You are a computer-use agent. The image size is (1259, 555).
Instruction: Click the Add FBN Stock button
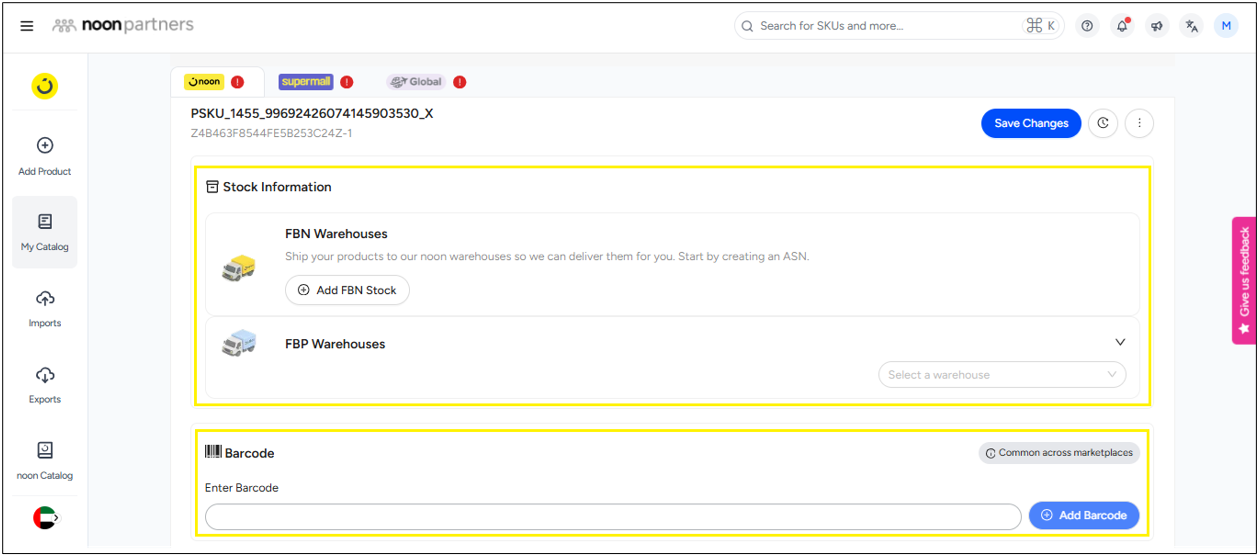[x=347, y=290]
